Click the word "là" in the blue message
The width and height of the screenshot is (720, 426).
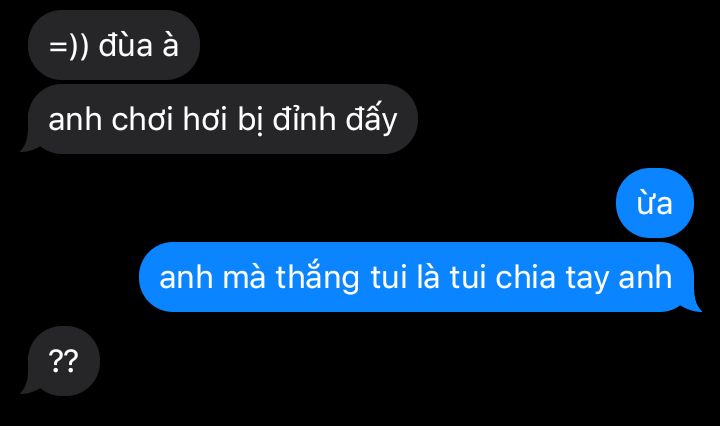428,277
